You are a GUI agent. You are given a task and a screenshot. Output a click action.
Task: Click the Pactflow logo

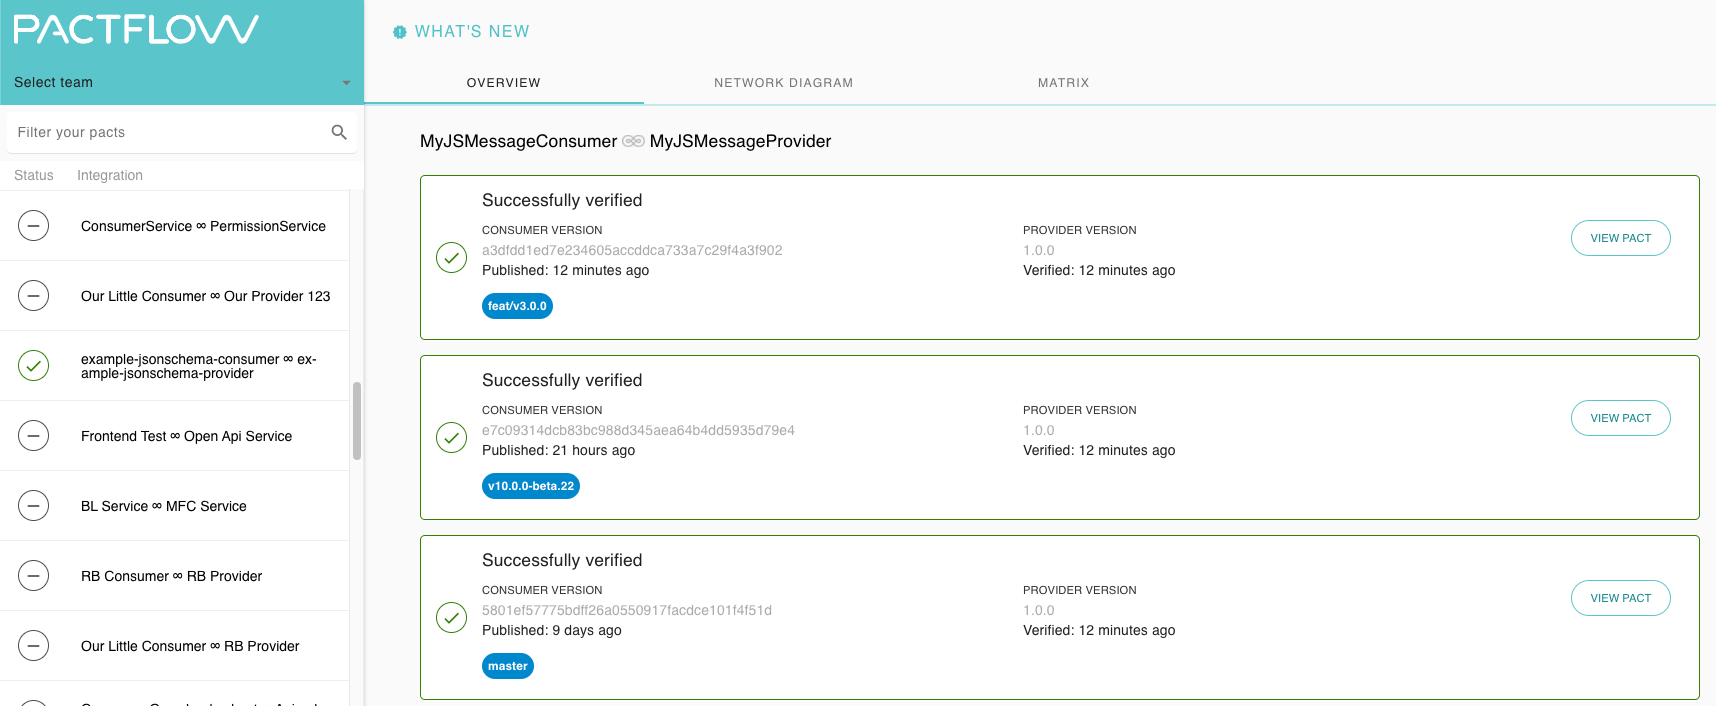click(136, 30)
